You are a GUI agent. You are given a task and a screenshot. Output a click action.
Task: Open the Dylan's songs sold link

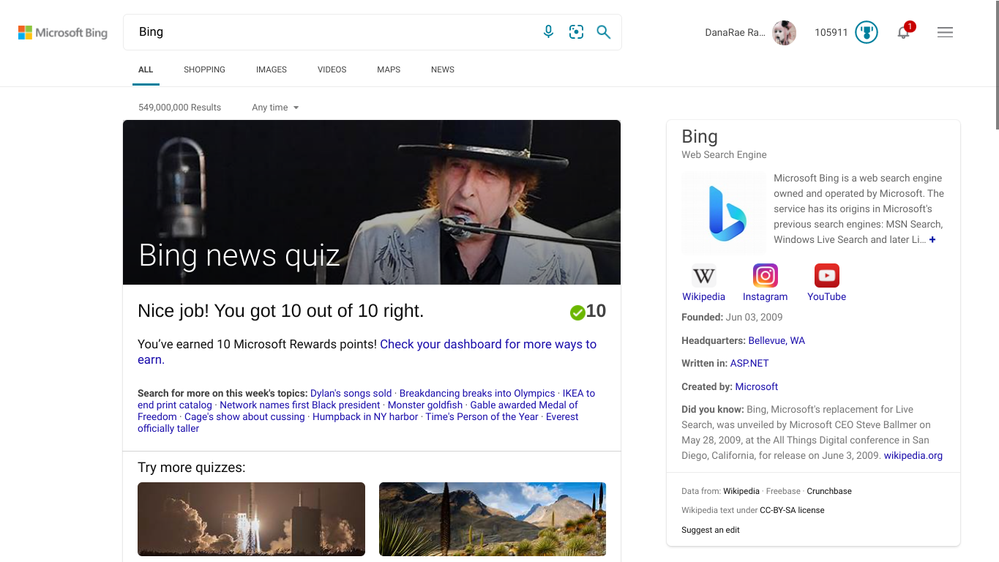351,393
